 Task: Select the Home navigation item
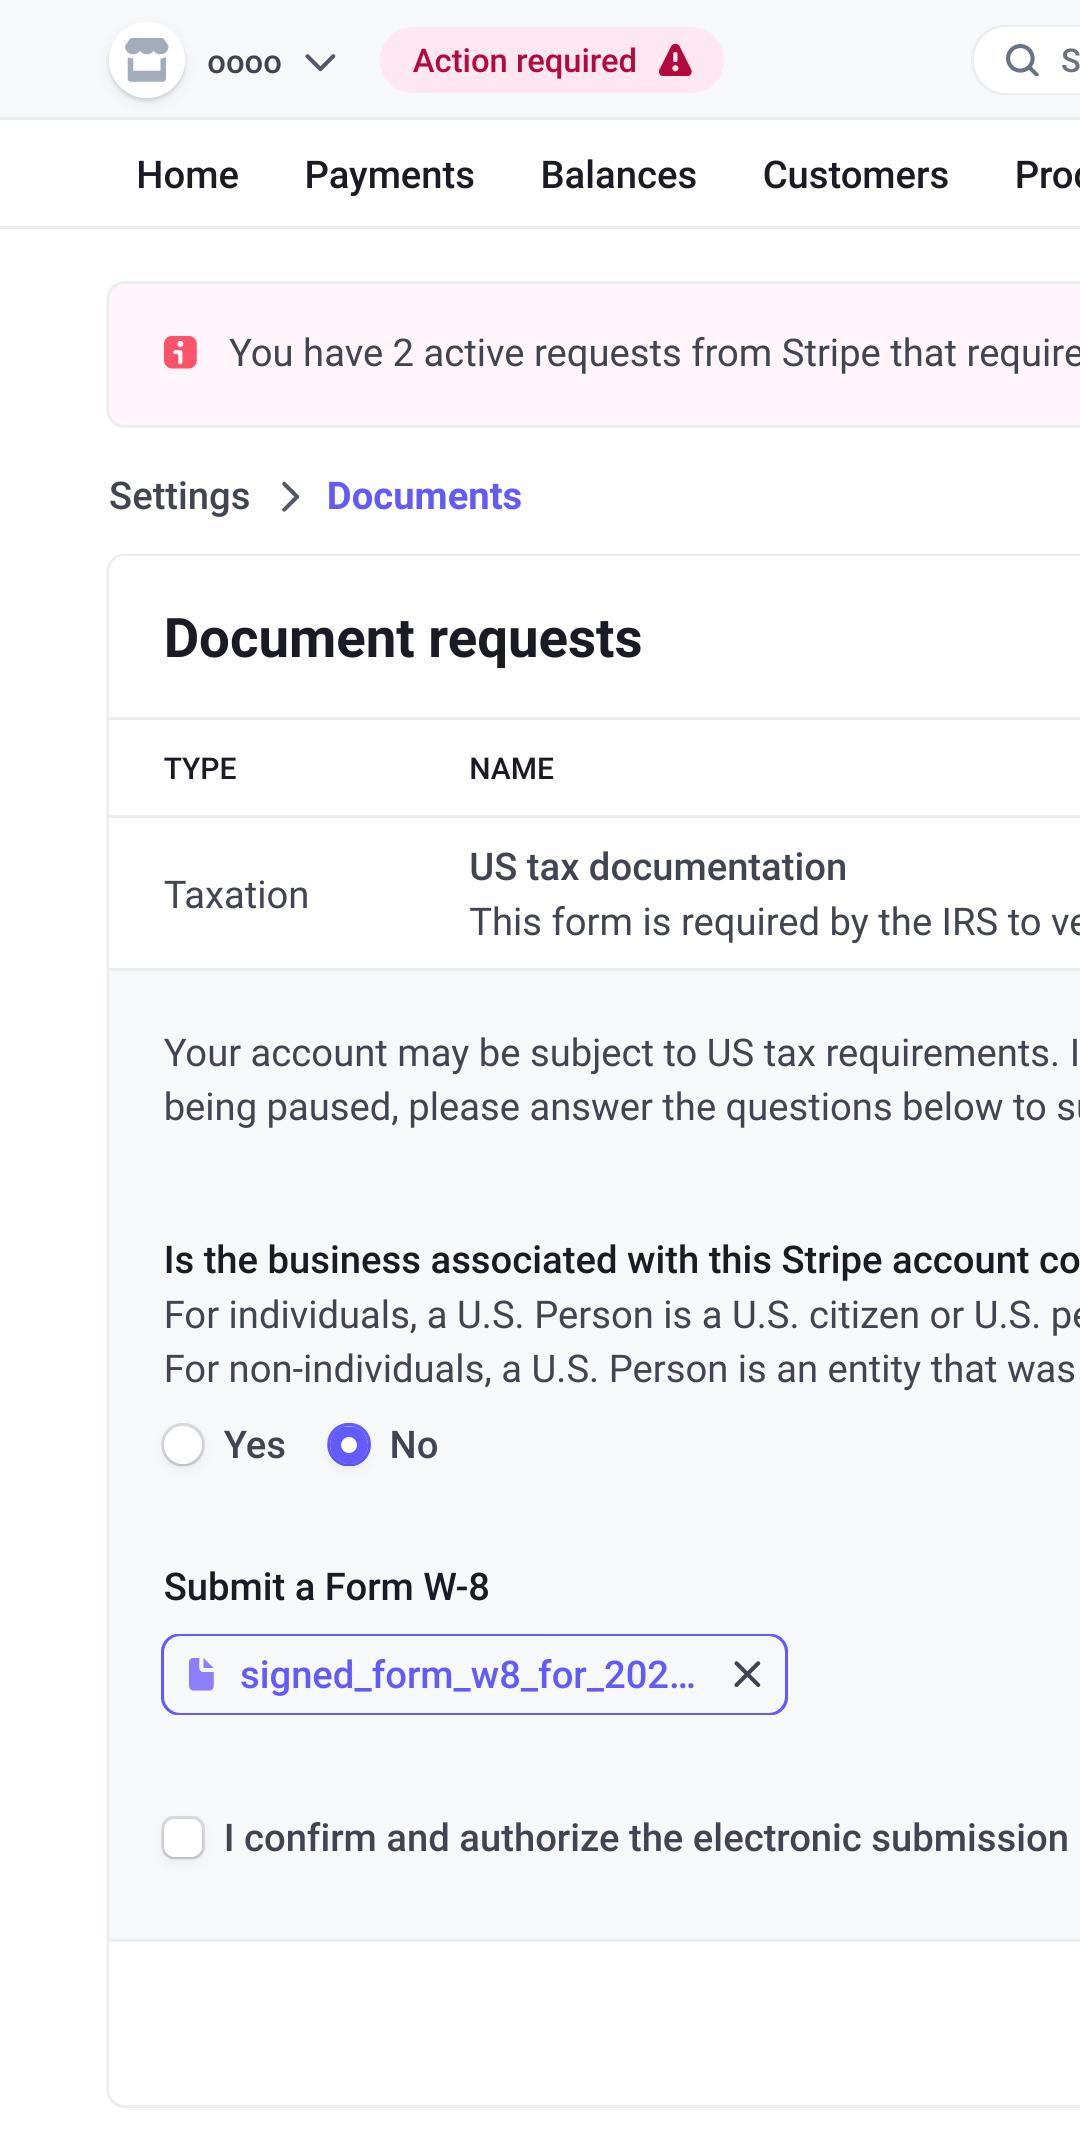(188, 174)
